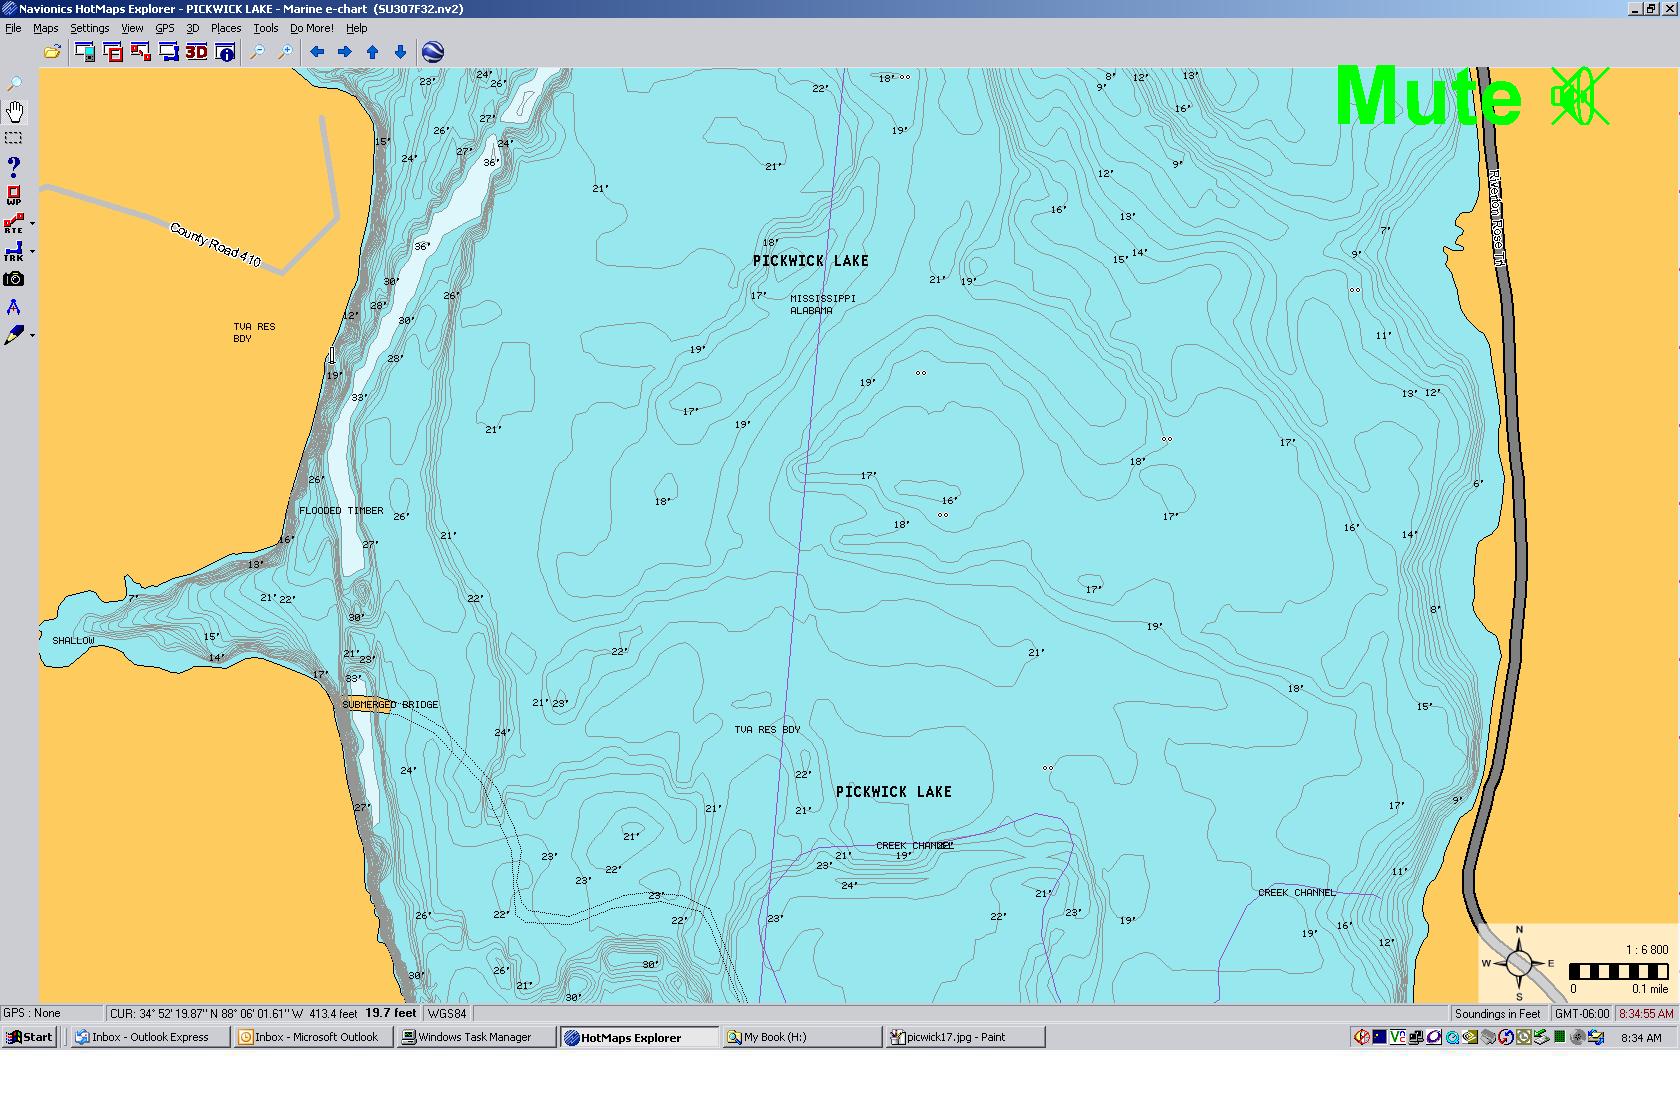Take a snapshot with the camera tool
Screen dimensions: 1680x1107
[x=13, y=278]
